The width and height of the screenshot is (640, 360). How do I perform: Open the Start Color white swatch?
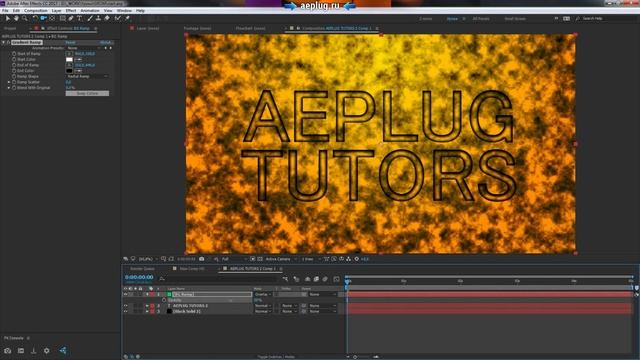coord(69,59)
